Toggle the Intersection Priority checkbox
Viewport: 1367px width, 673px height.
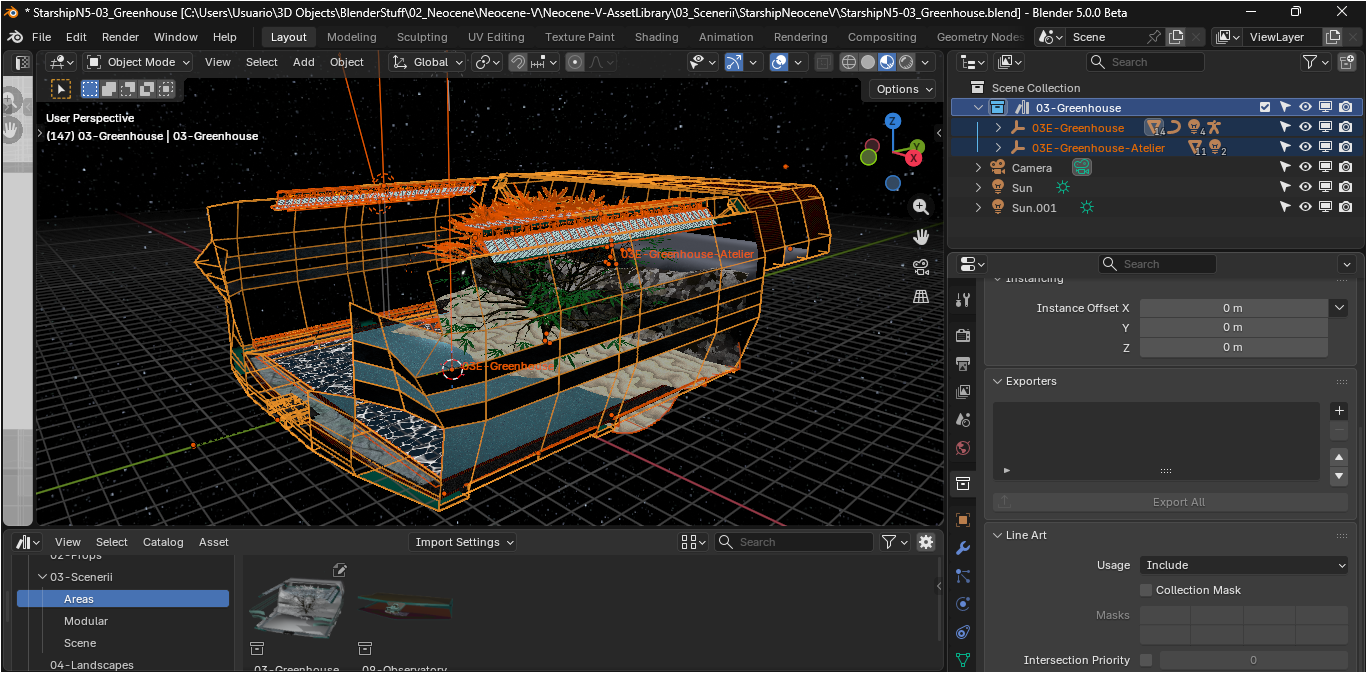[1146, 660]
